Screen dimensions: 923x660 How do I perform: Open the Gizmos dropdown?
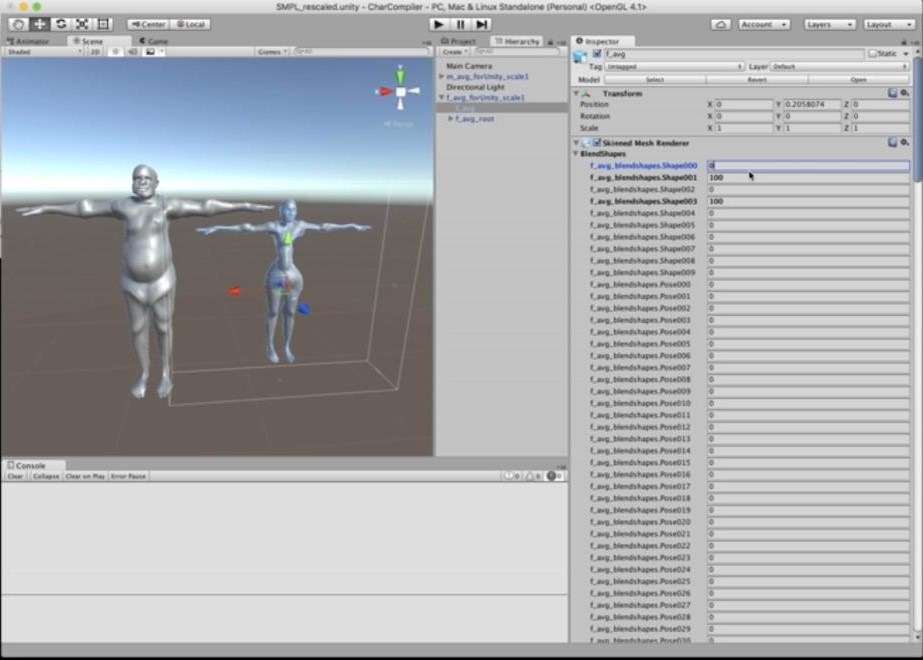(x=271, y=52)
